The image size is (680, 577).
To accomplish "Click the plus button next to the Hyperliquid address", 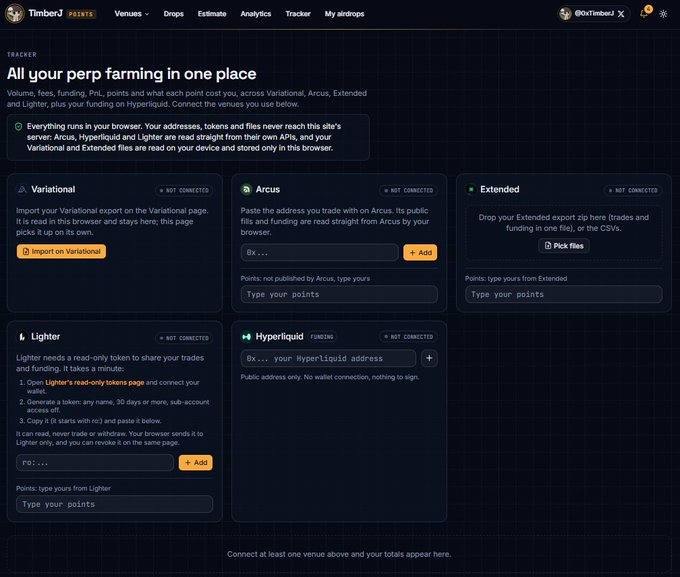I will point(429,358).
